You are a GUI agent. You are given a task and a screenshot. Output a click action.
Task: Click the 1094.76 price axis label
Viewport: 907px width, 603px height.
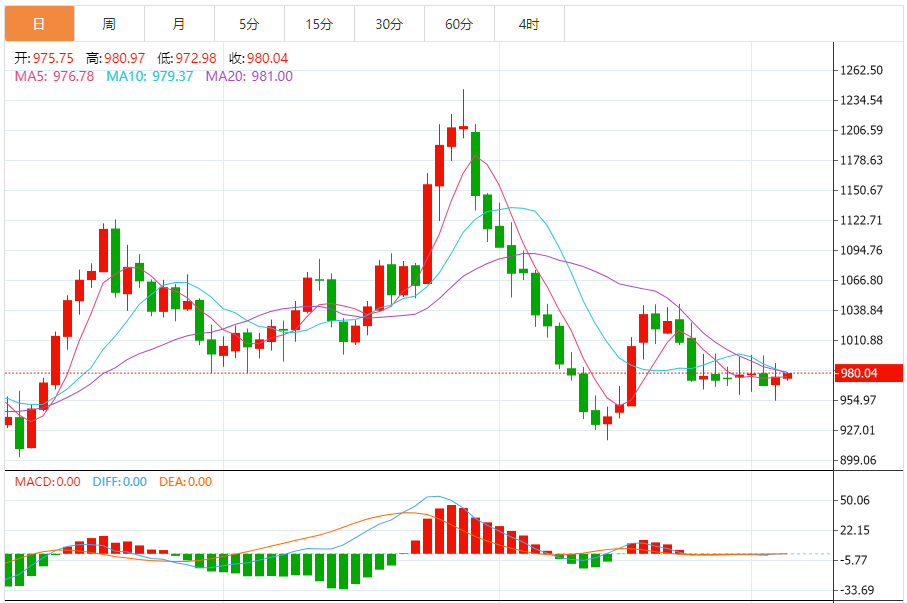861,251
